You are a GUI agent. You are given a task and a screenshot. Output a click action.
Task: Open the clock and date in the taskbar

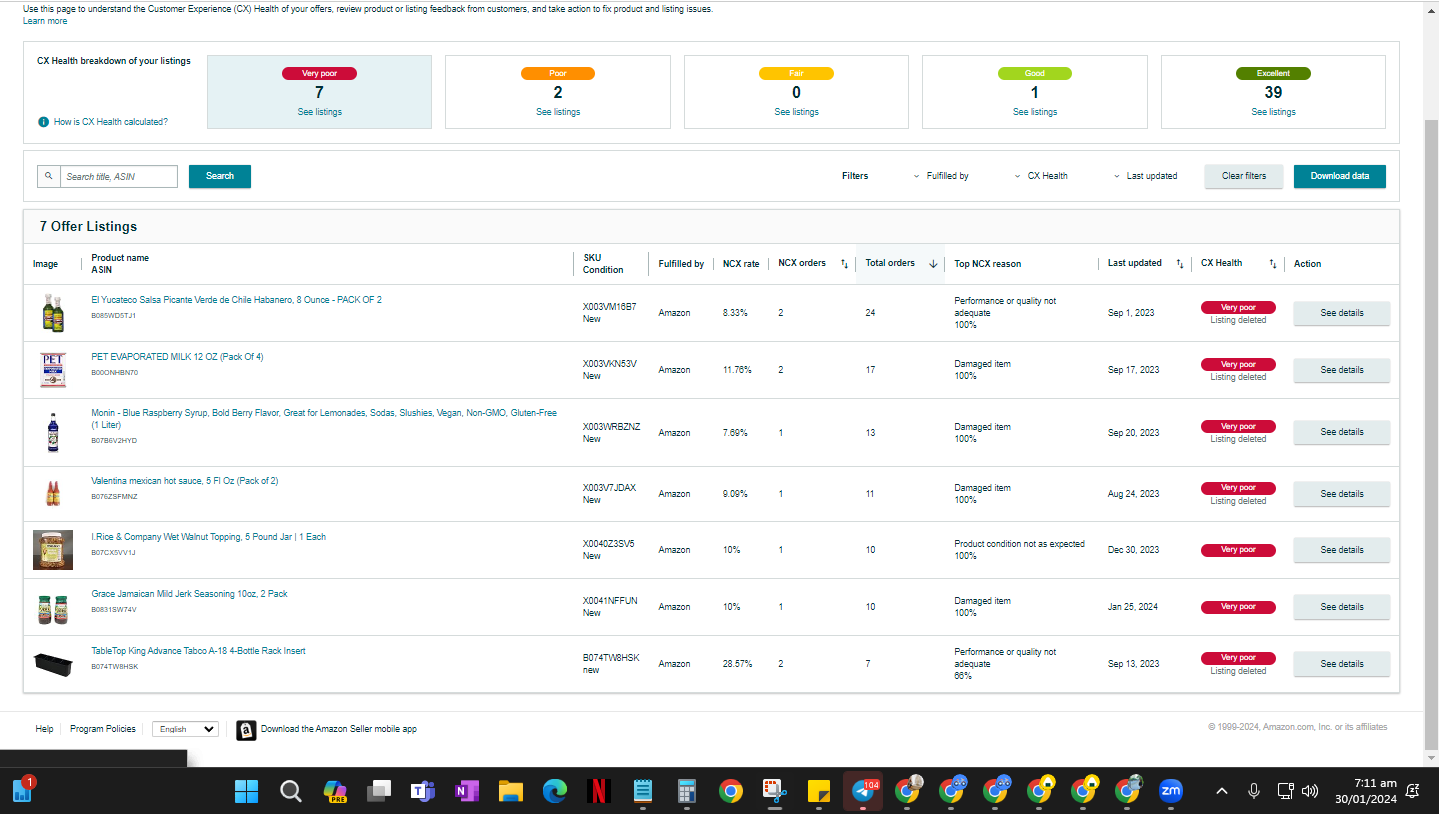(x=1367, y=791)
